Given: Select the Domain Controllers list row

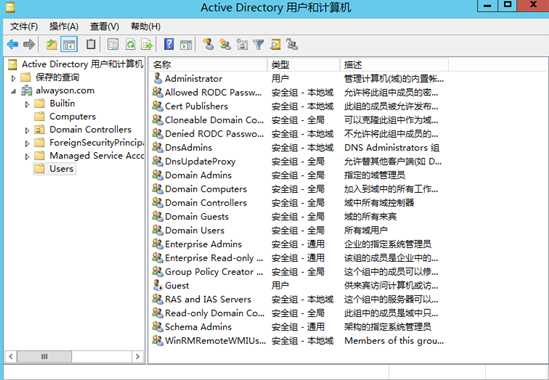Looking at the screenshot, I should [x=298, y=203].
